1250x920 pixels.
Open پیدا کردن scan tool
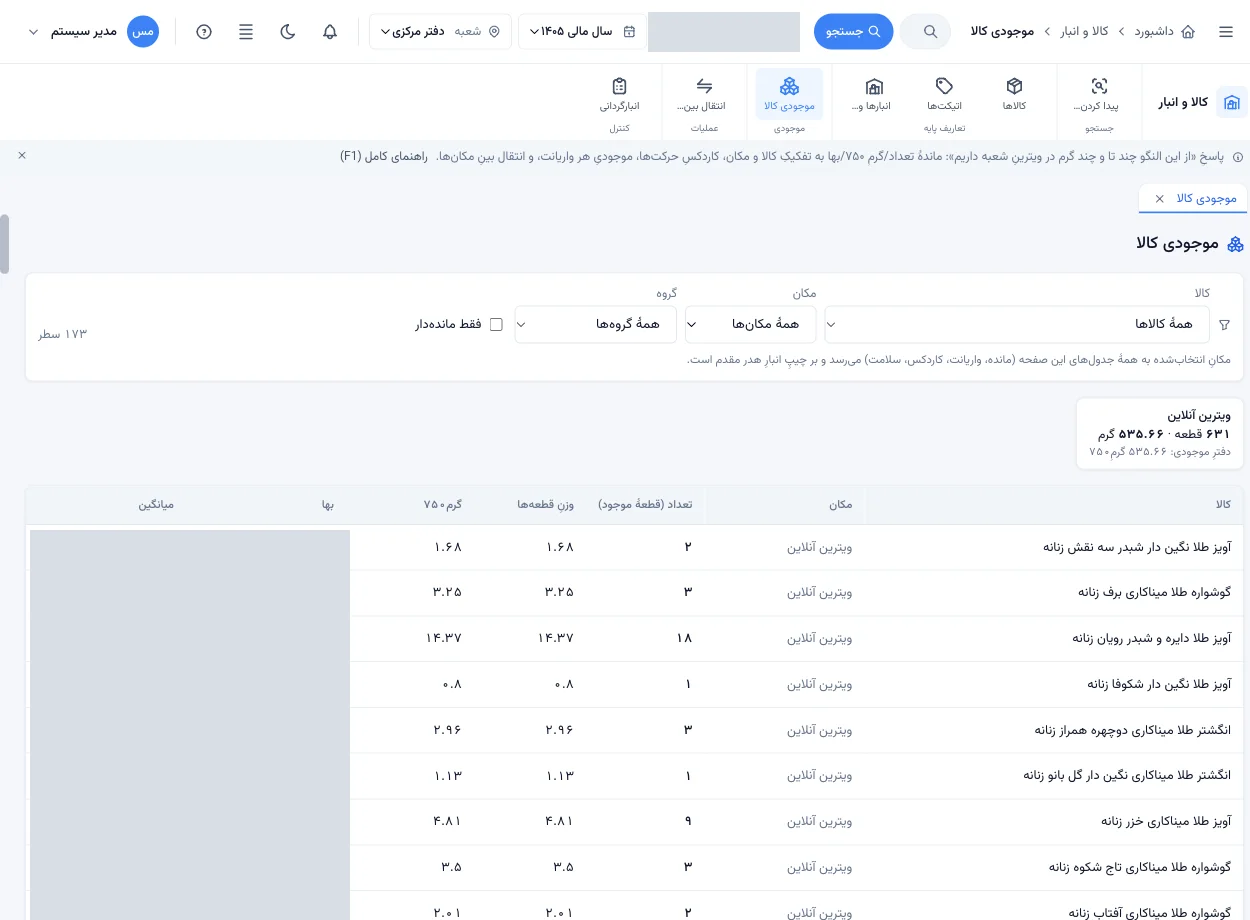click(x=1099, y=94)
